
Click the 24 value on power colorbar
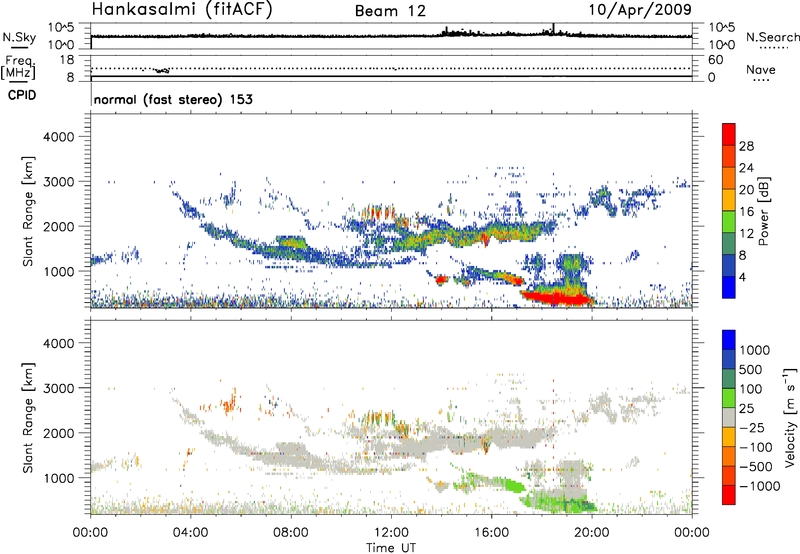(x=746, y=168)
